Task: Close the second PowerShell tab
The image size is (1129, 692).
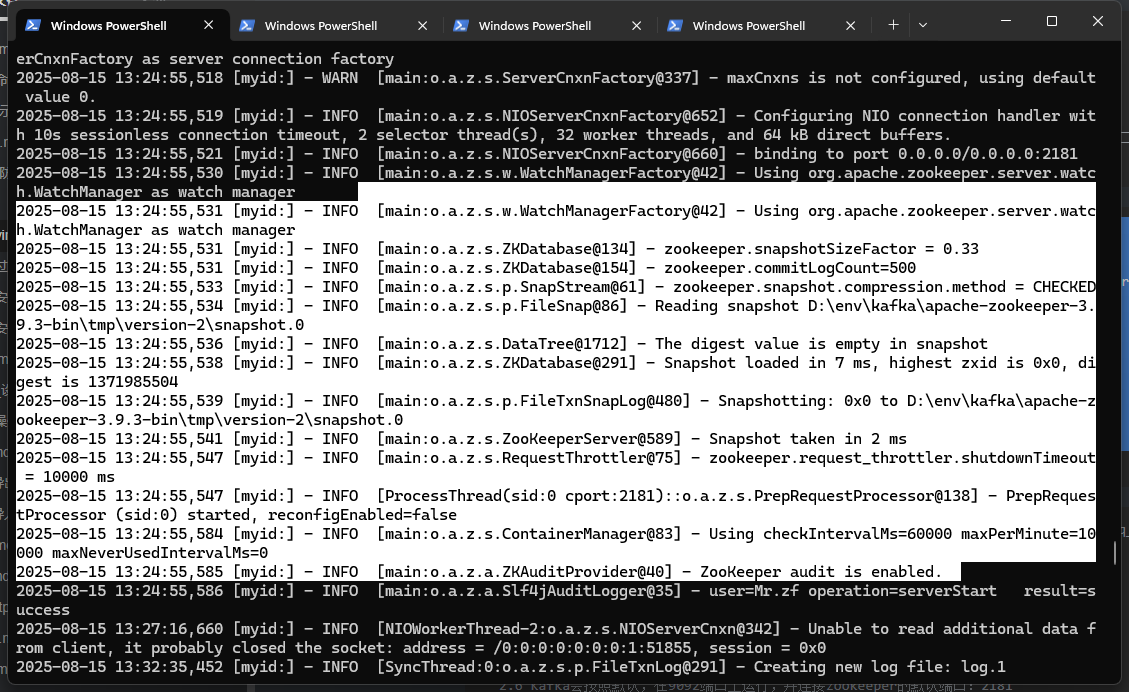Action: pyautogui.click(x=423, y=26)
